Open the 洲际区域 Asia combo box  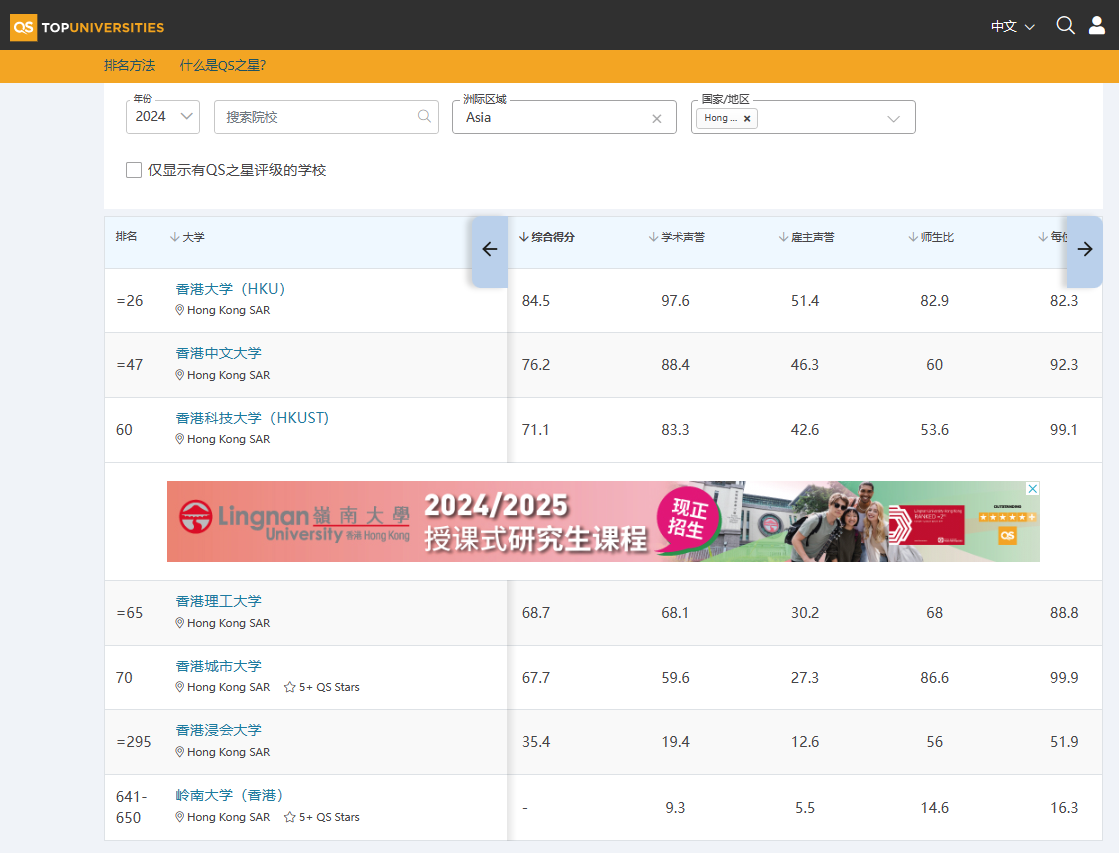point(564,117)
